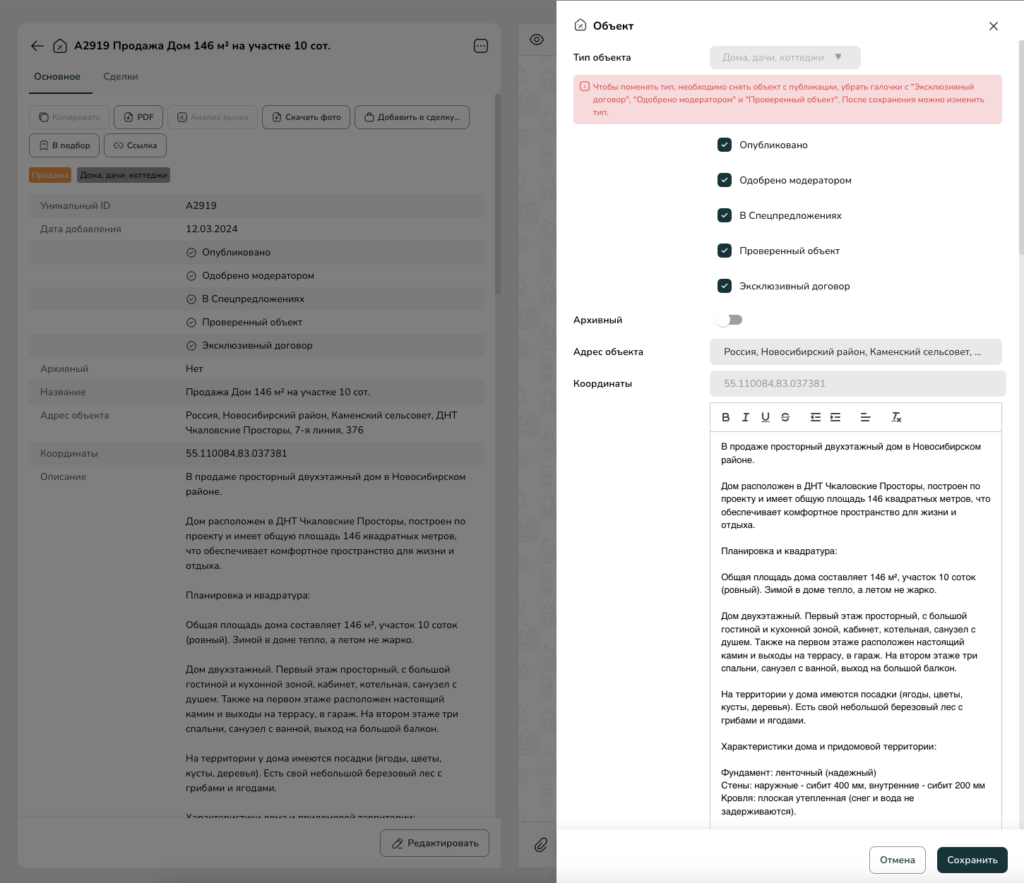Click the Отмена button
Screen dimensions: 1024x883
(x=897, y=860)
